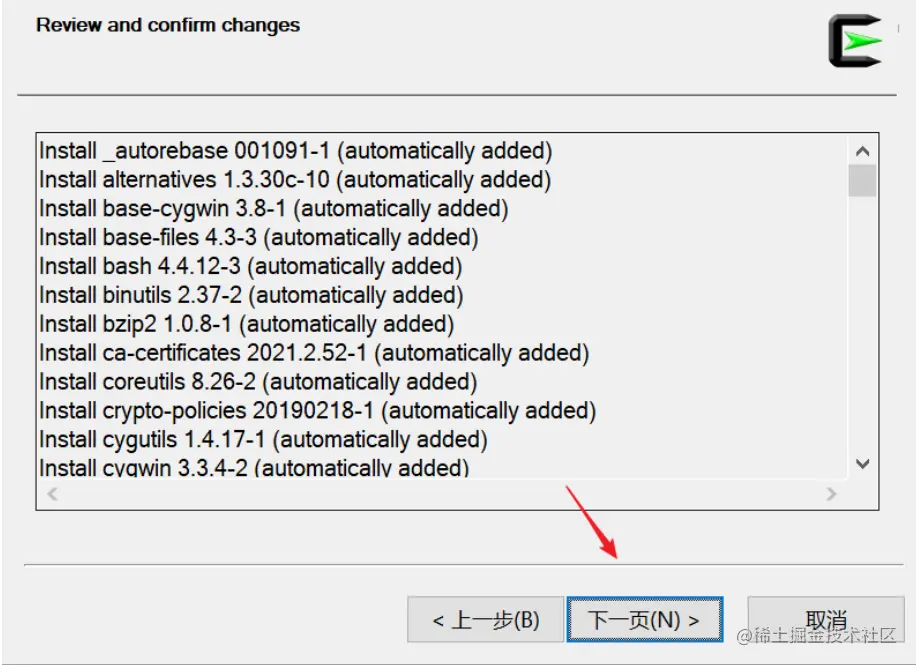Click the horizontal scroll right arrow
Image resolution: width=916 pixels, height=665 pixels.
(x=831, y=494)
